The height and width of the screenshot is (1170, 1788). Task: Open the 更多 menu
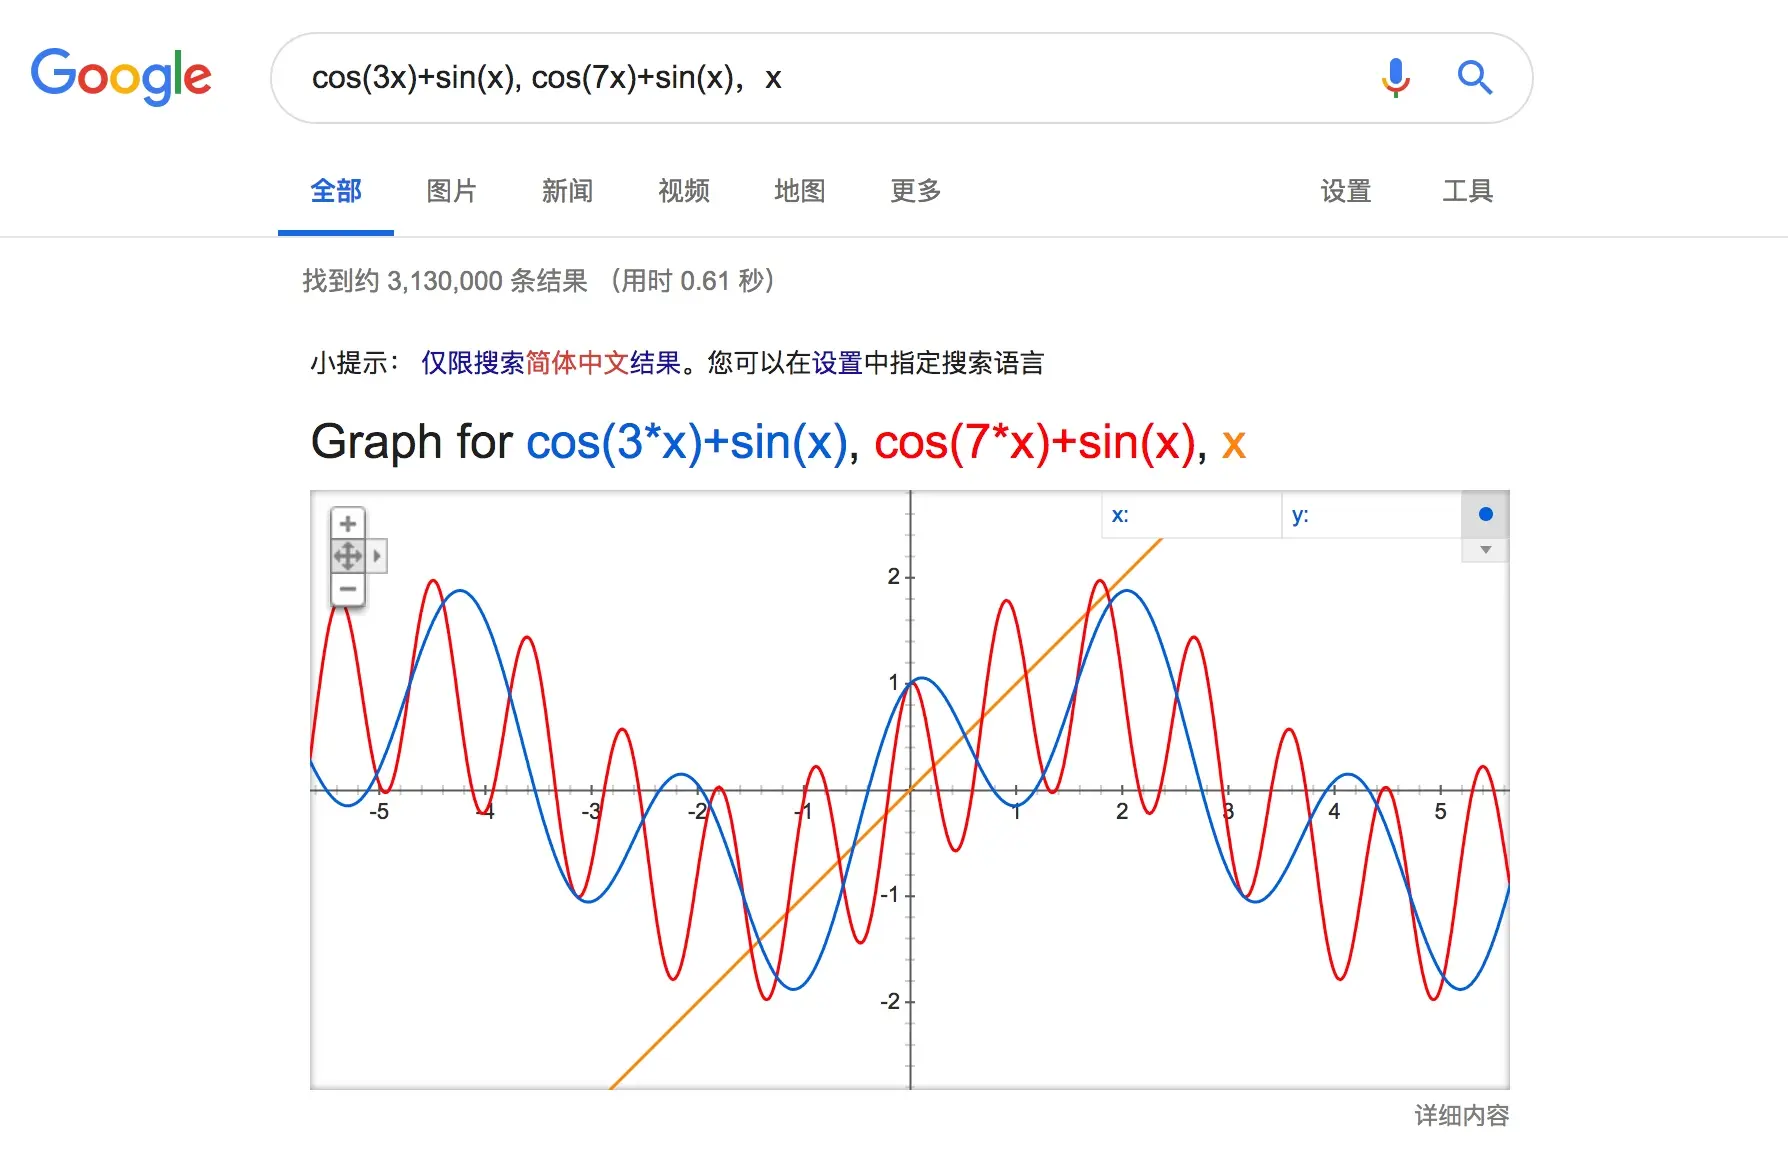coord(915,191)
